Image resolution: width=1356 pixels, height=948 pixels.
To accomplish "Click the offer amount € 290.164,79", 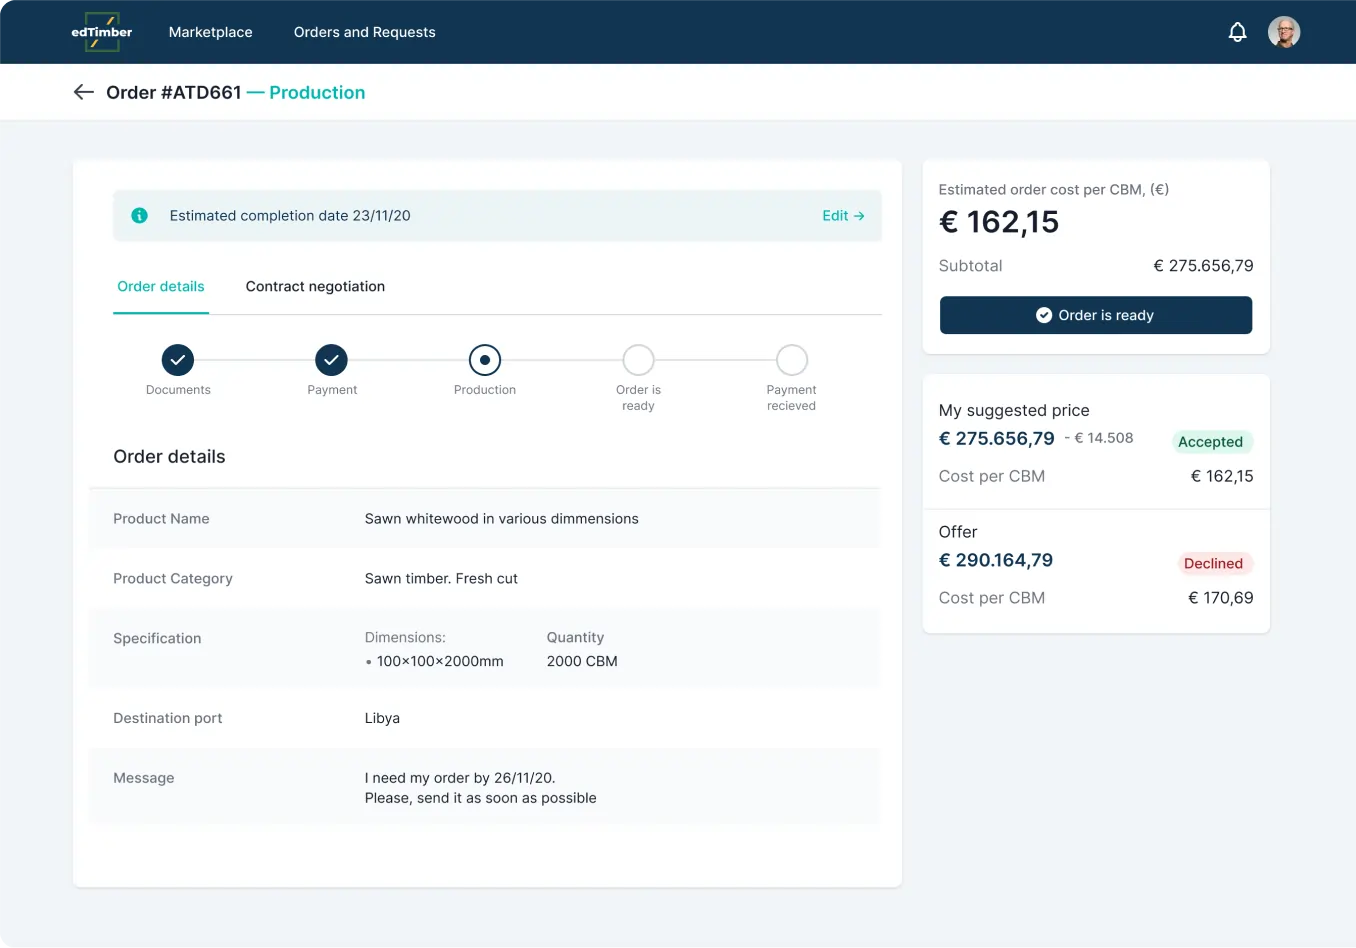I will [x=995, y=561].
